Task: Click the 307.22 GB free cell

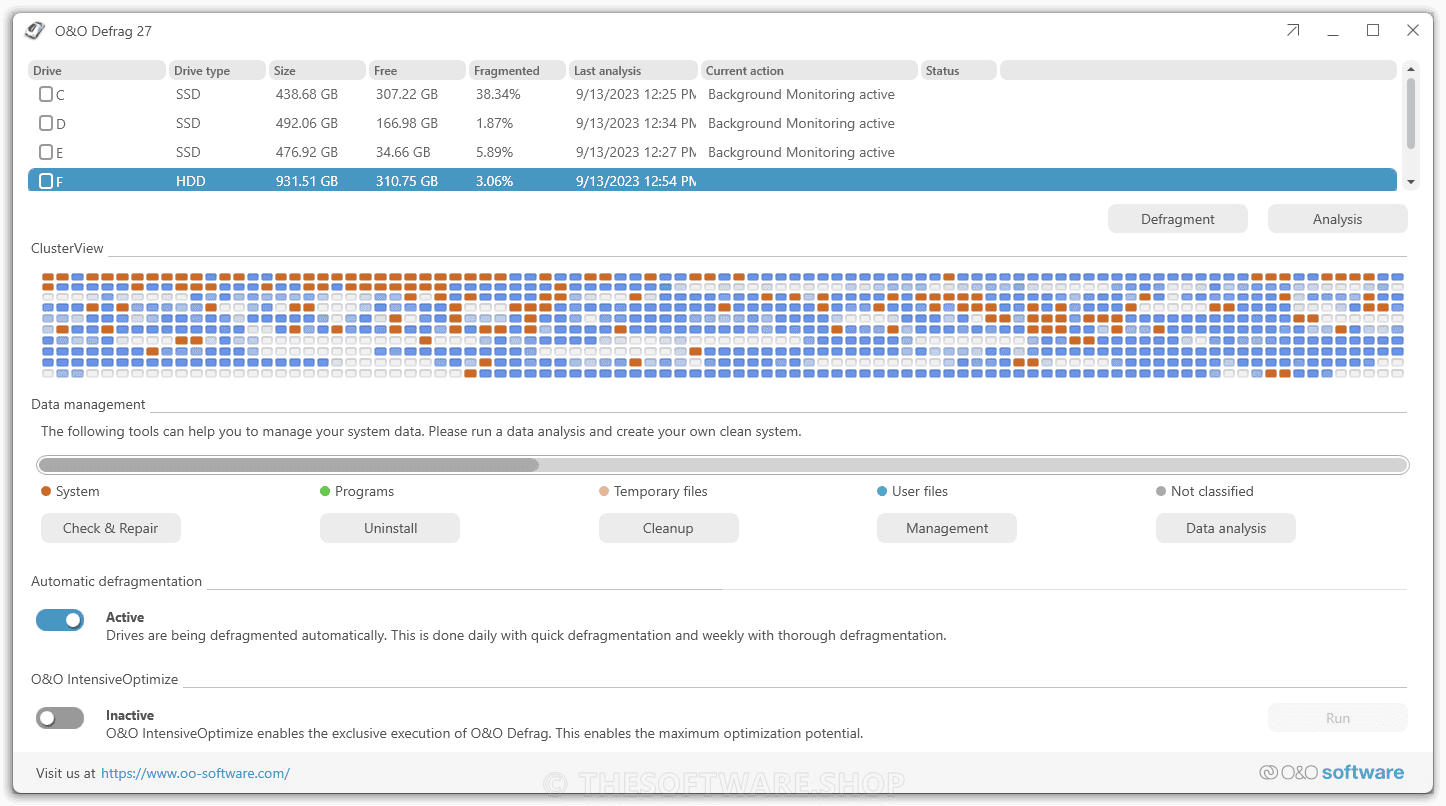Action: coord(406,94)
